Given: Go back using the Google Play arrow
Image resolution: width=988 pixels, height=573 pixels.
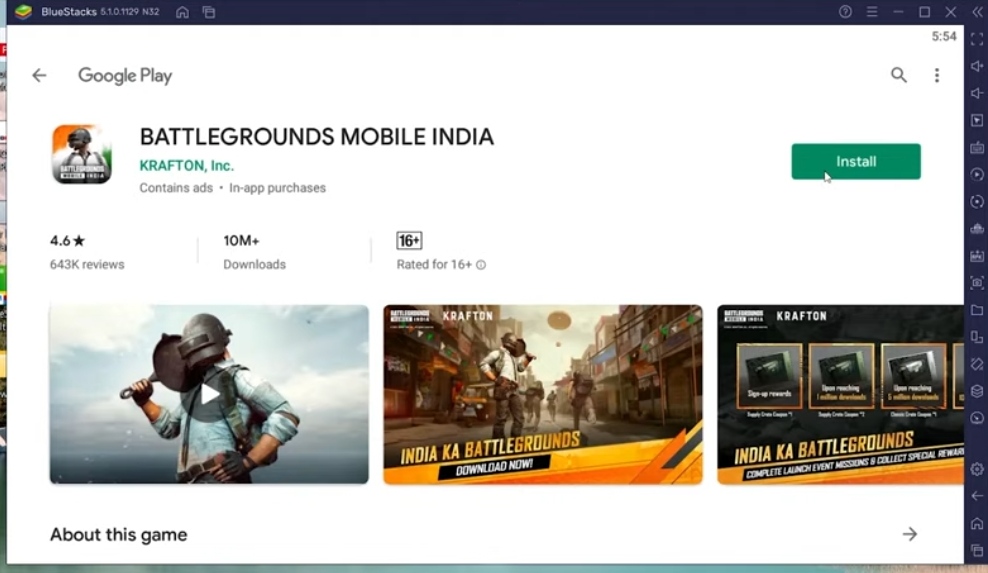Looking at the screenshot, I should point(39,75).
